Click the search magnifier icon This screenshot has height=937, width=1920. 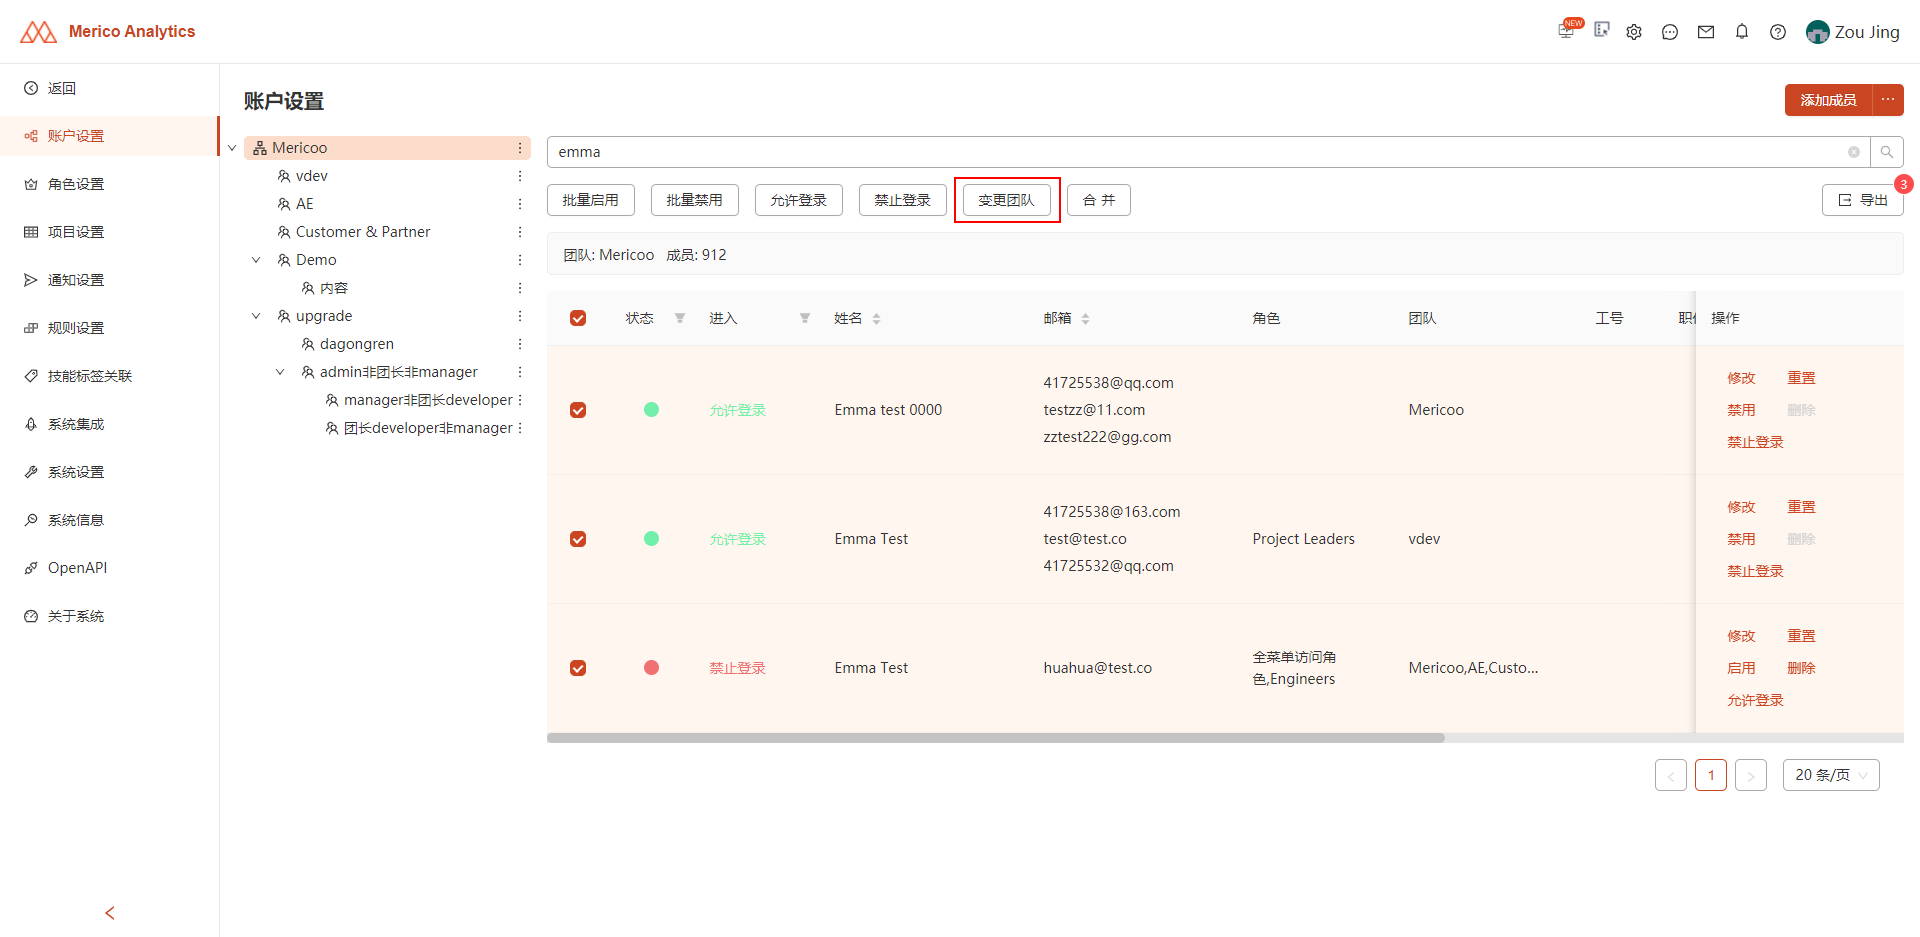click(x=1887, y=152)
